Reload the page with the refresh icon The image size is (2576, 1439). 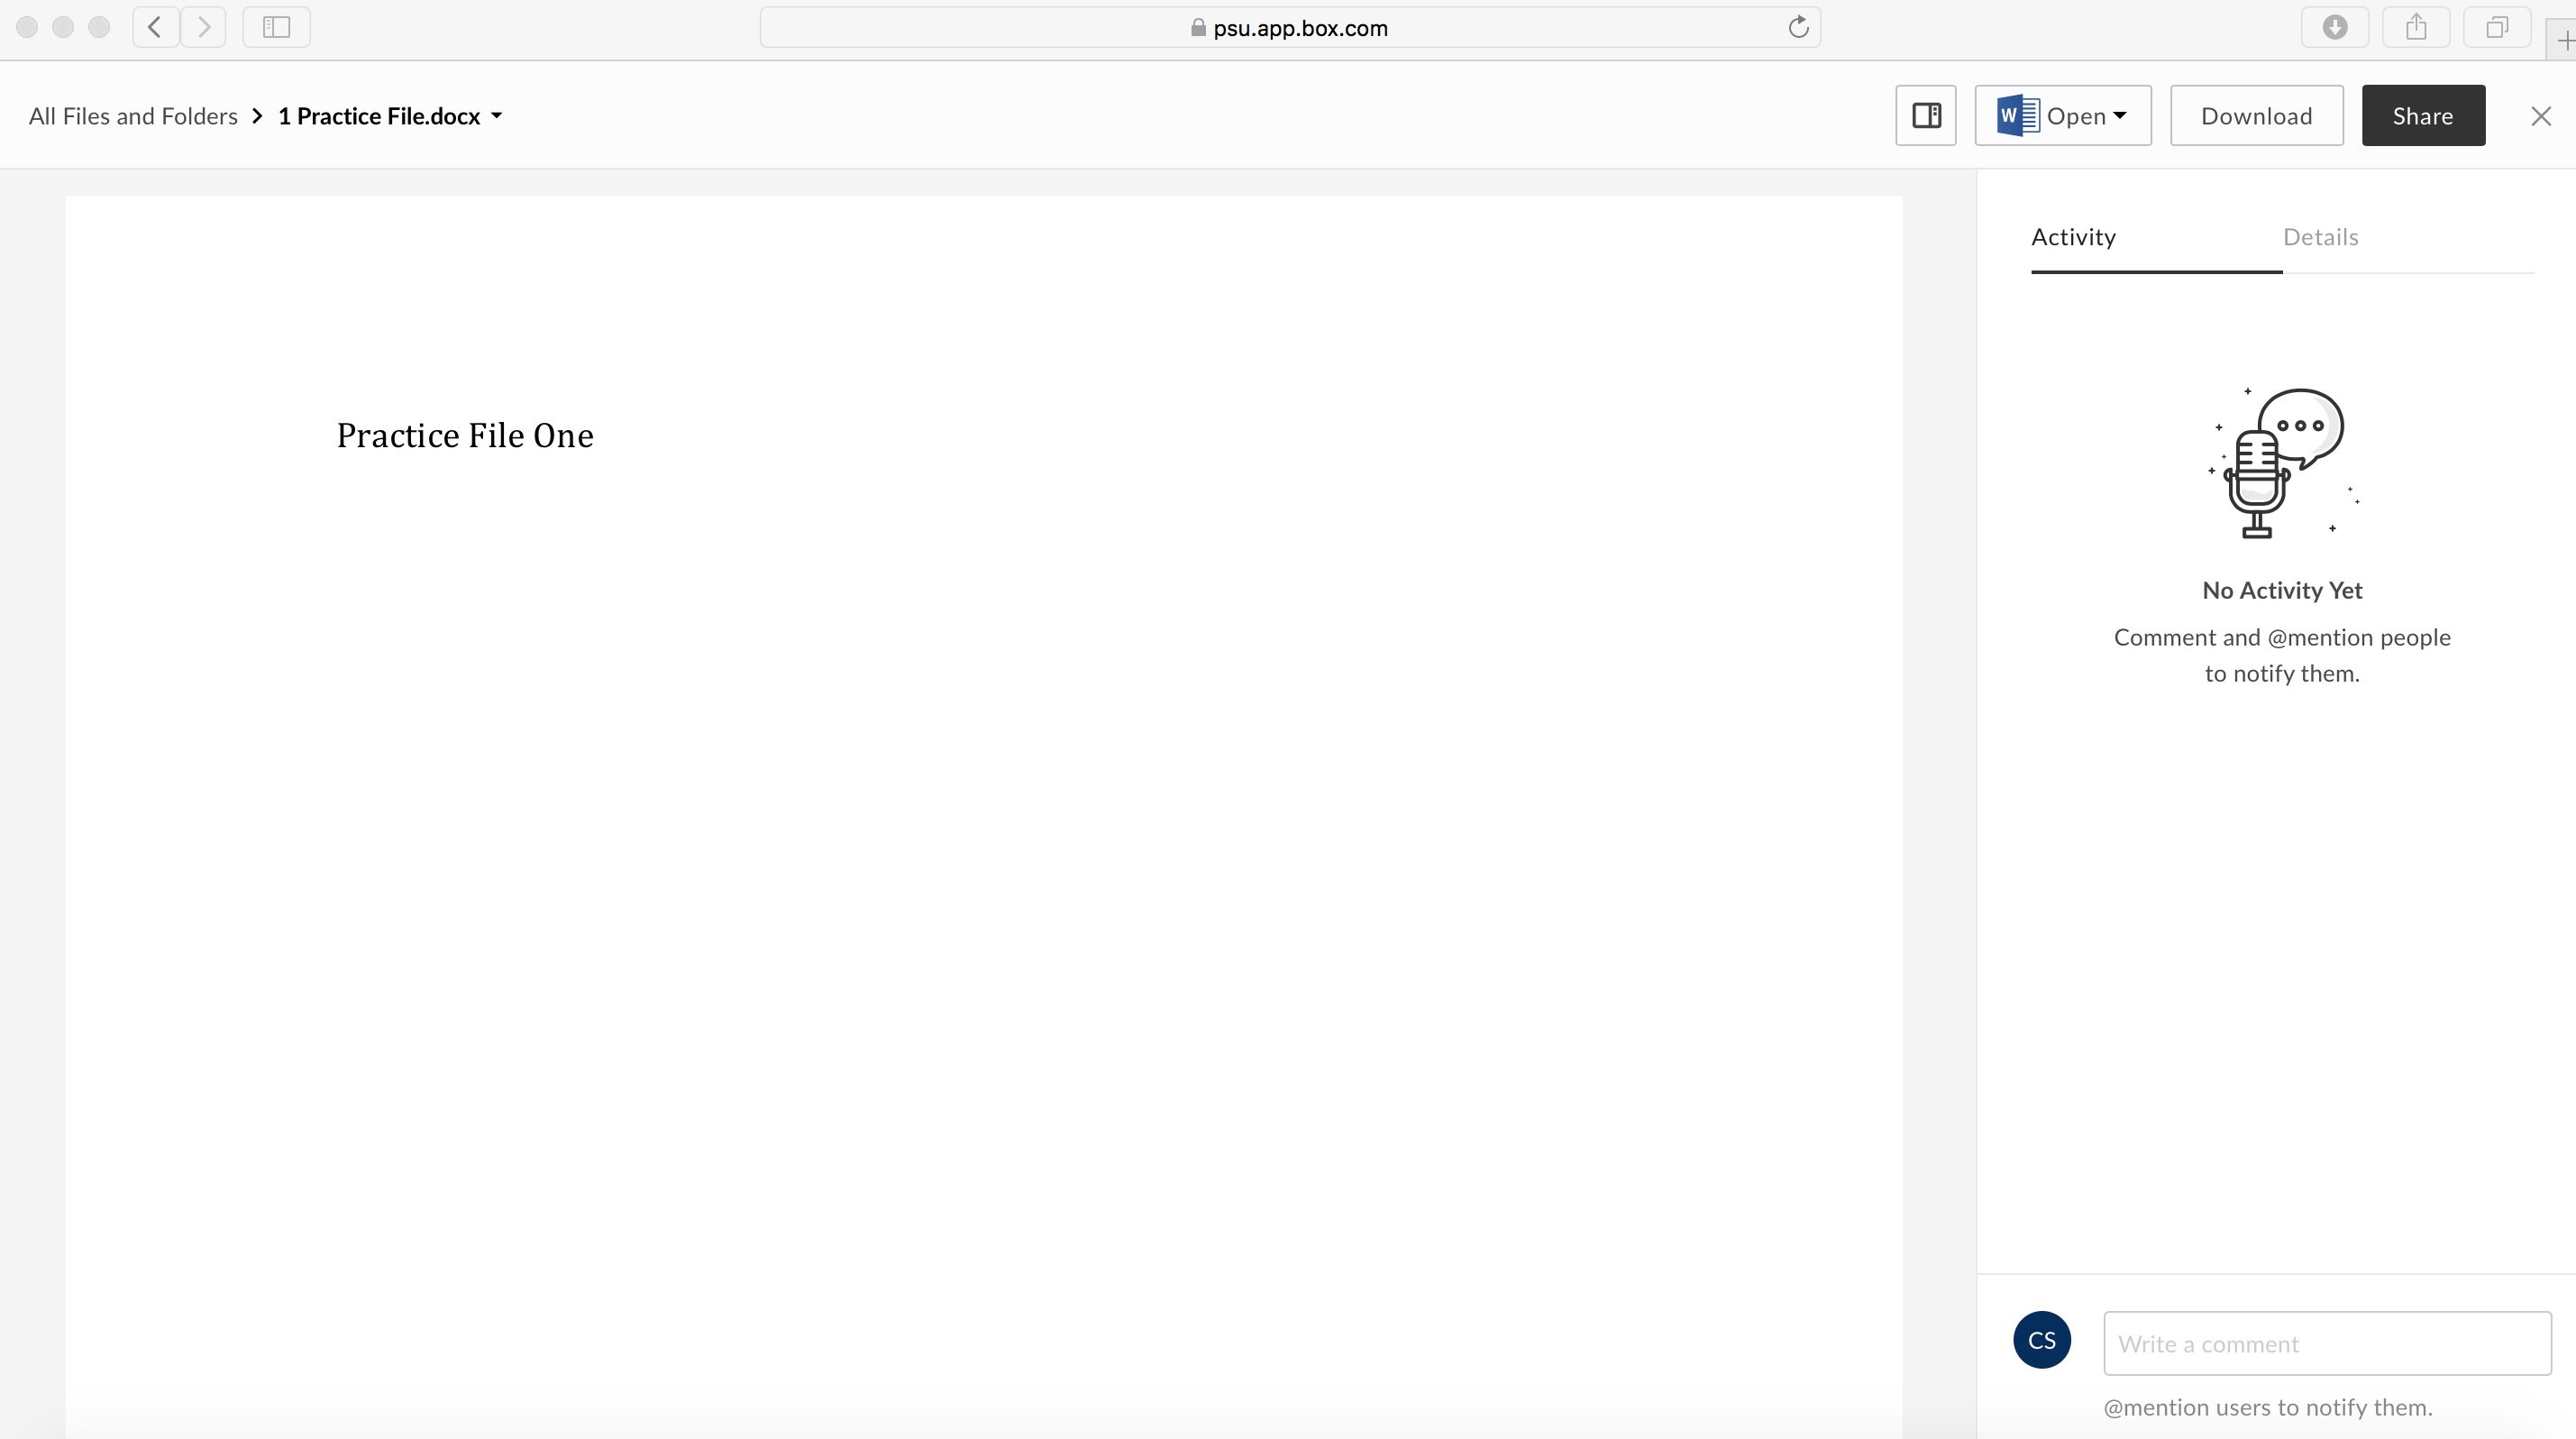tap(1798, 27)
